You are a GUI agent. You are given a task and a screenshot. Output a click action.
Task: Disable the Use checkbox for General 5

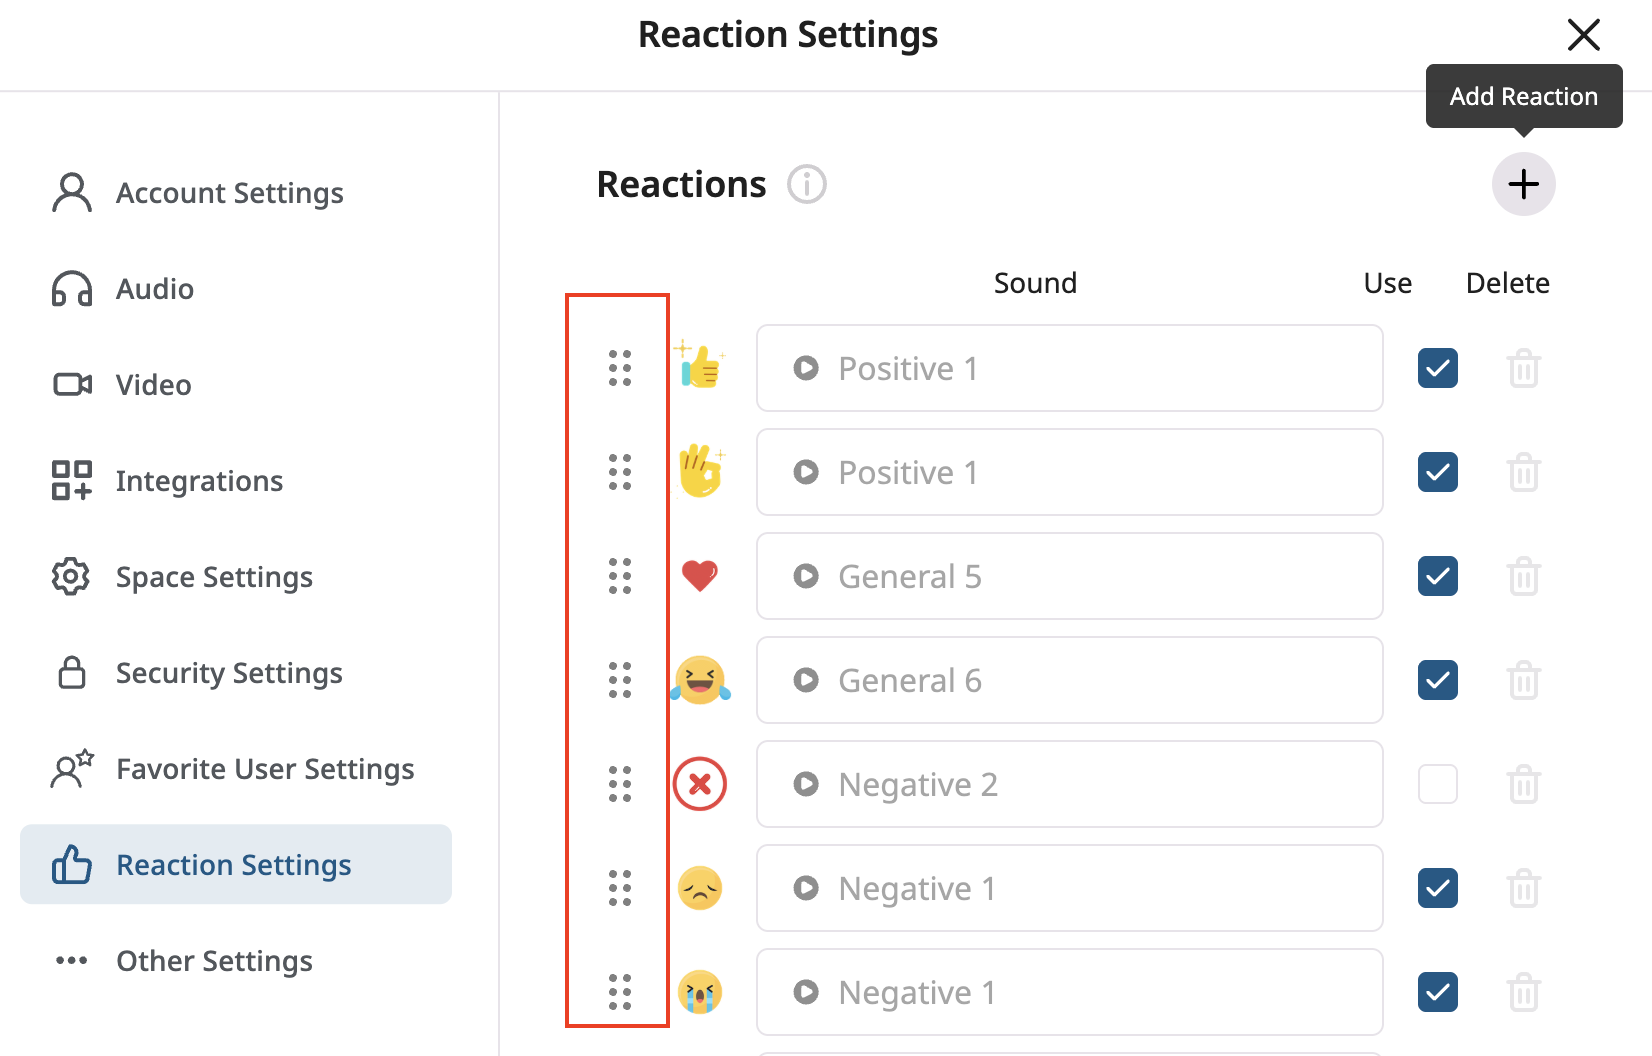pos(1437,576)
